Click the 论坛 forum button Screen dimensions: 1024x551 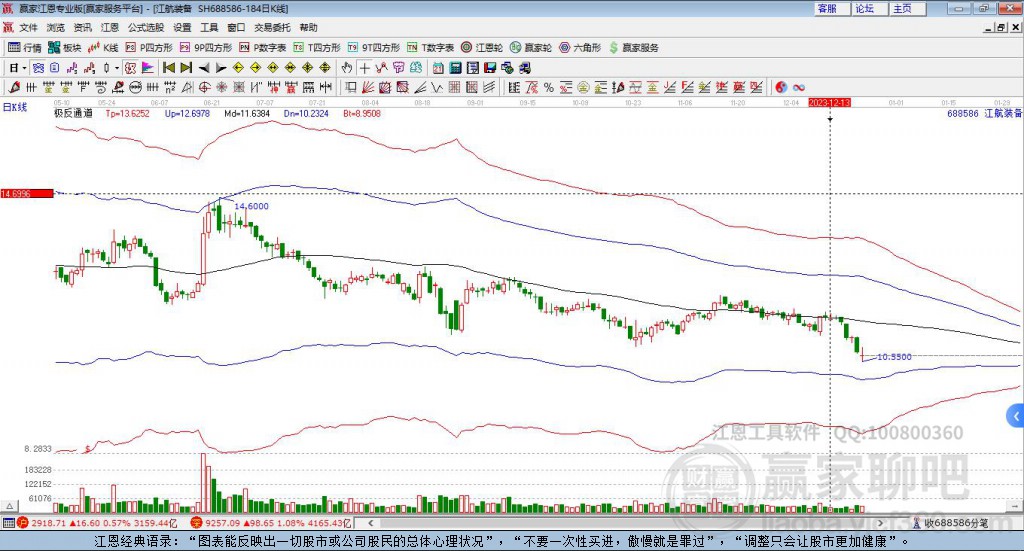click(x=867, y=8)
